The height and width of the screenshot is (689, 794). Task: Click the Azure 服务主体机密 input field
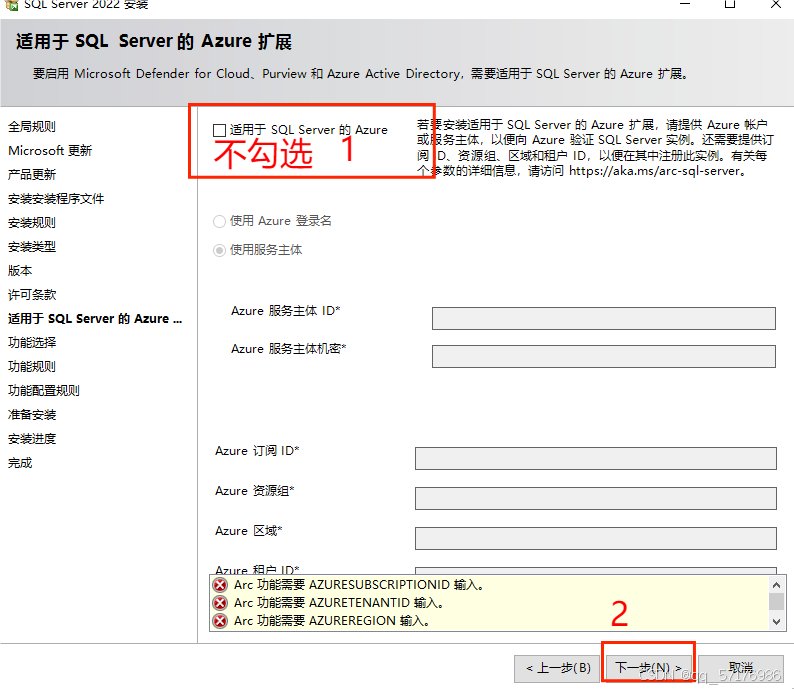click(604, 356)
